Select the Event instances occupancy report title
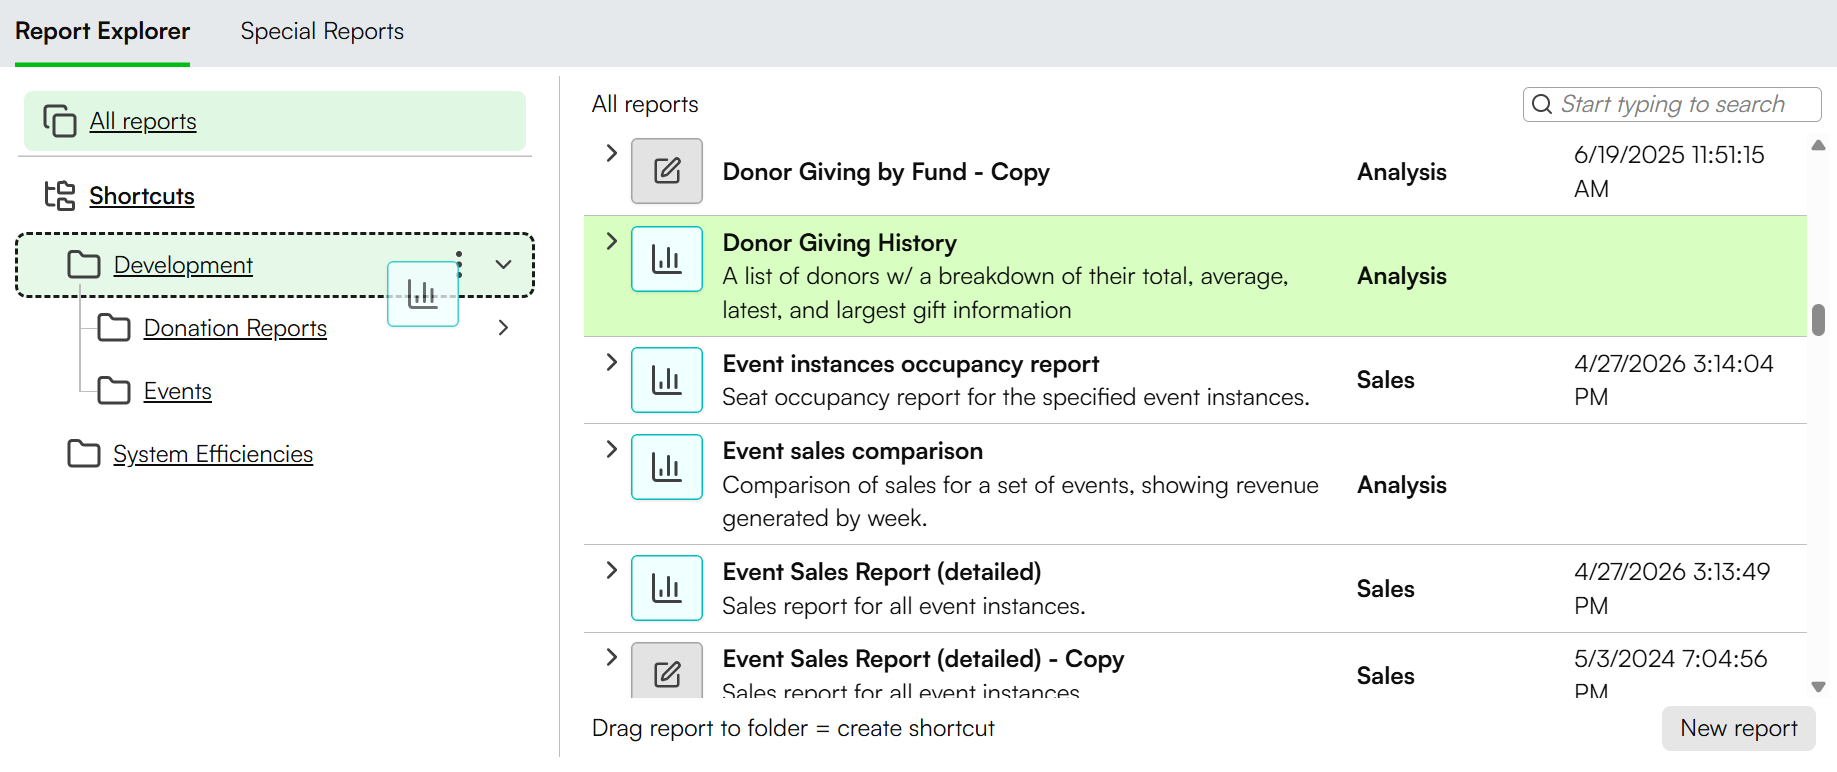Image resolution: width=1837 pixels, height=772 pixels. coord(911,364)
